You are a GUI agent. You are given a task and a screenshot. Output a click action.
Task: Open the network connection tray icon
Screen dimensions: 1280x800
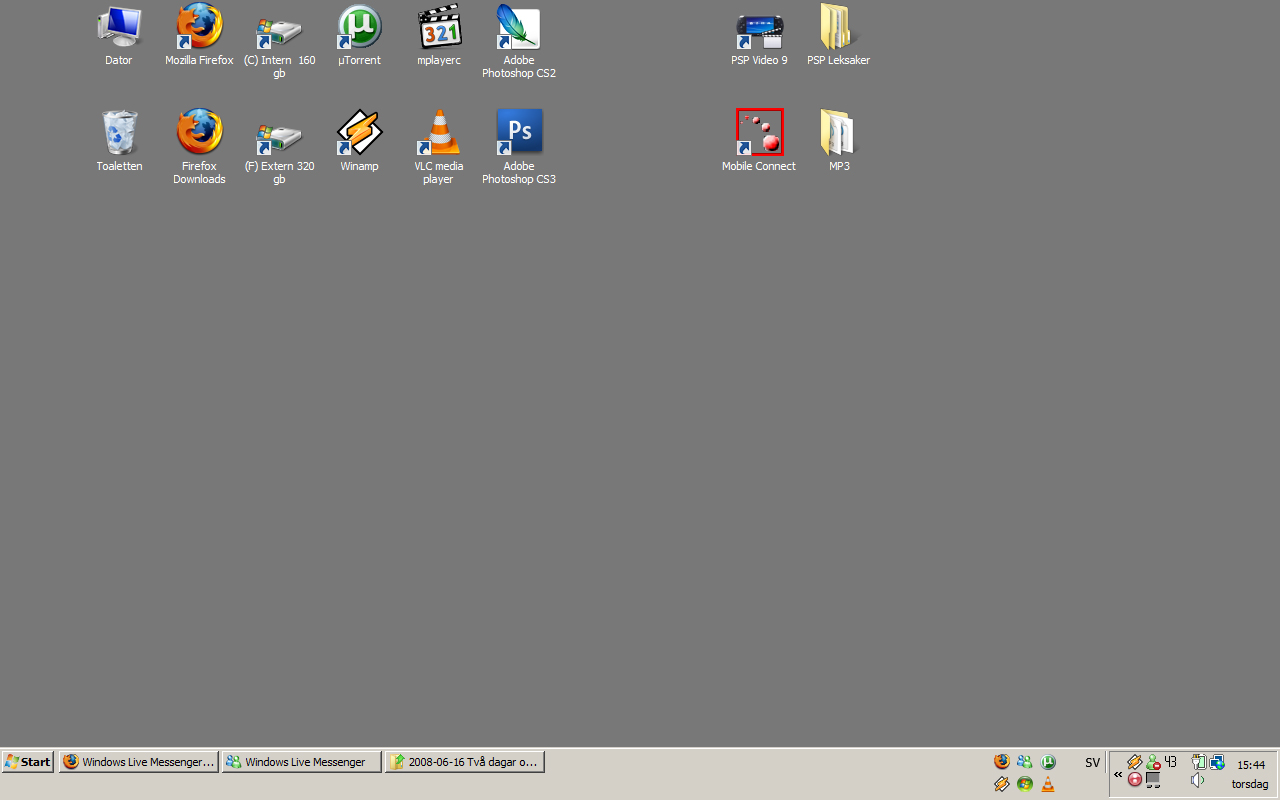click(x=1217, y=762)
